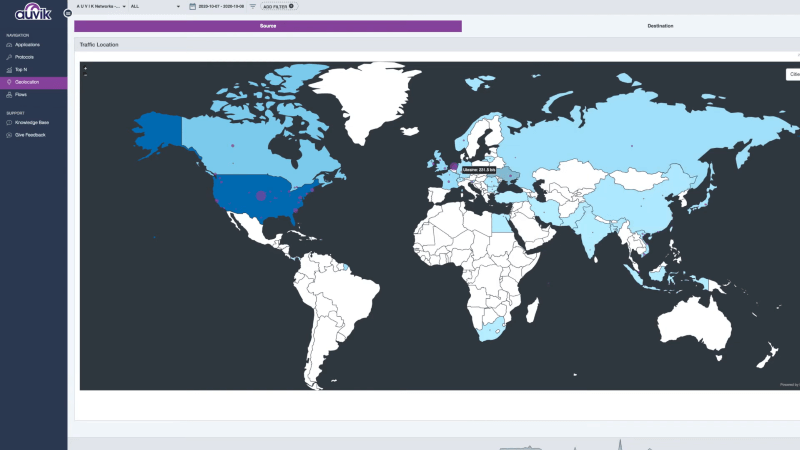Click the Traffic Location panel header
The width and height of the screenshot is (800, 450).
coord(437,45)
